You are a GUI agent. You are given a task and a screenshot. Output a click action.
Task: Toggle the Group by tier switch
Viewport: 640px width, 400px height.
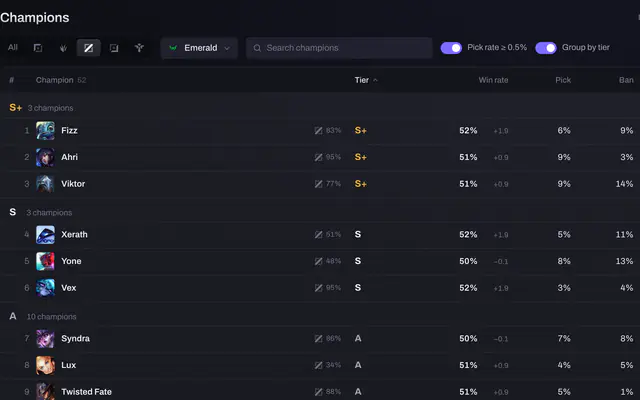[x=546, y=48]
